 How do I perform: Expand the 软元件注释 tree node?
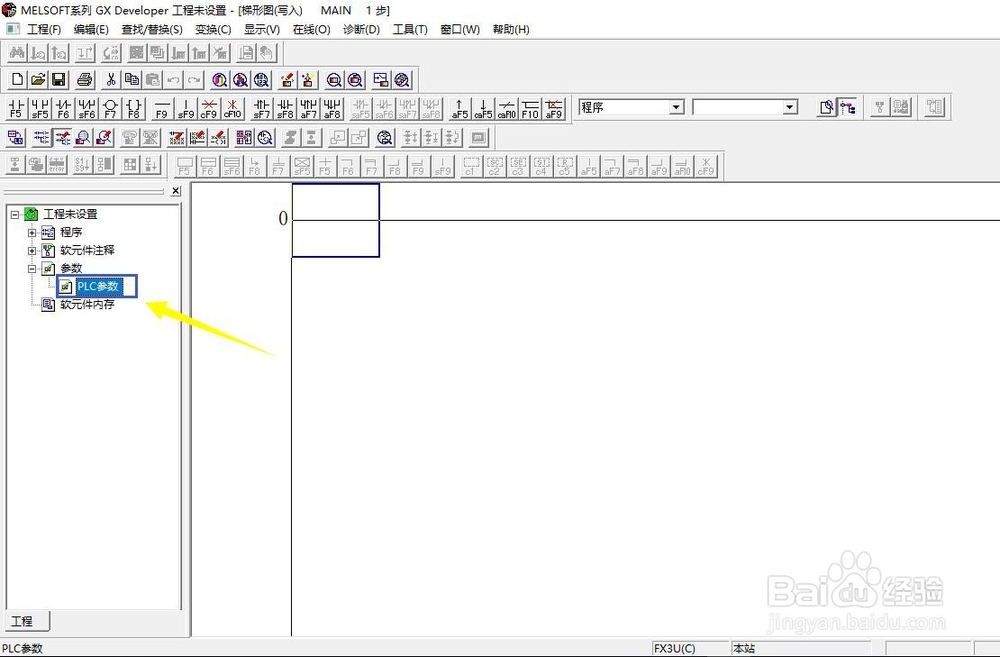[32, 251]
